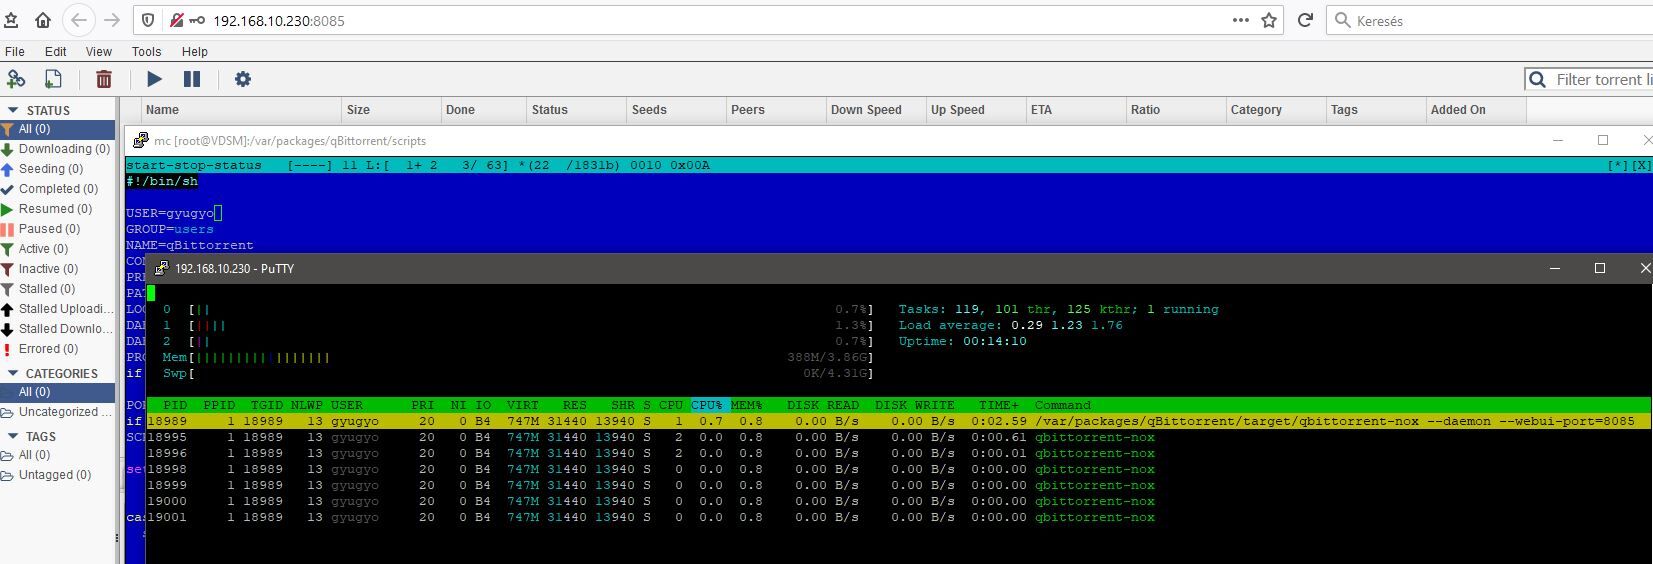Select All (0) under TAGS
This screenshot has width=1653, height=564.
click(x=57, y=455)
